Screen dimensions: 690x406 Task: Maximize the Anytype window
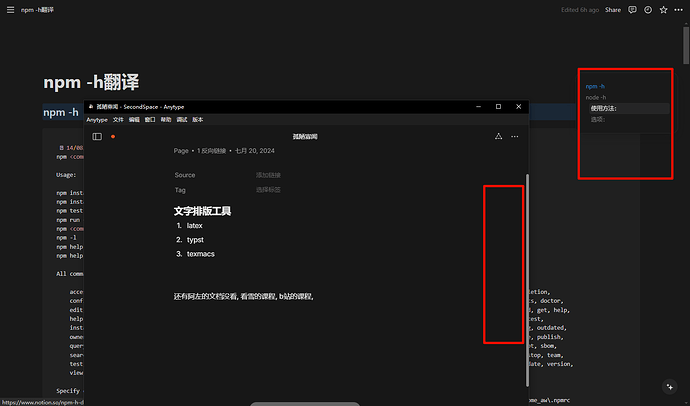tap(498, 106)
